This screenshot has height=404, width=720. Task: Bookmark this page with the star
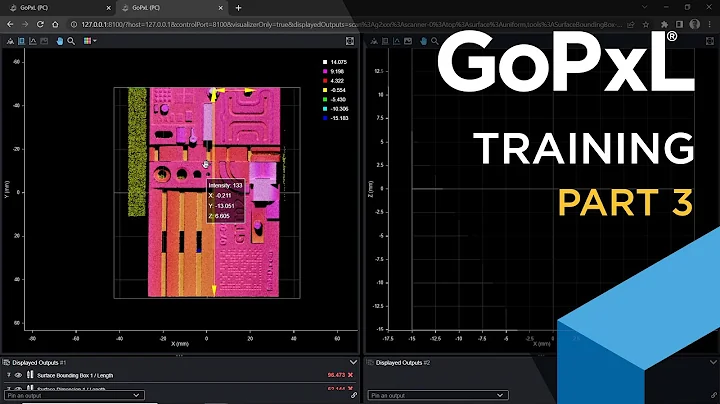[x=646, y=24]
